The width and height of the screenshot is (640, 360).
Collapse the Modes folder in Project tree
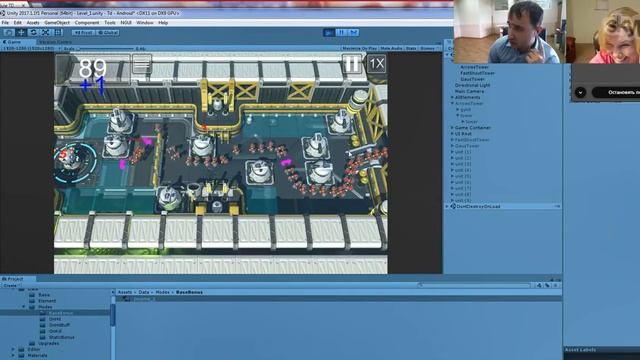tap(24, 307)
